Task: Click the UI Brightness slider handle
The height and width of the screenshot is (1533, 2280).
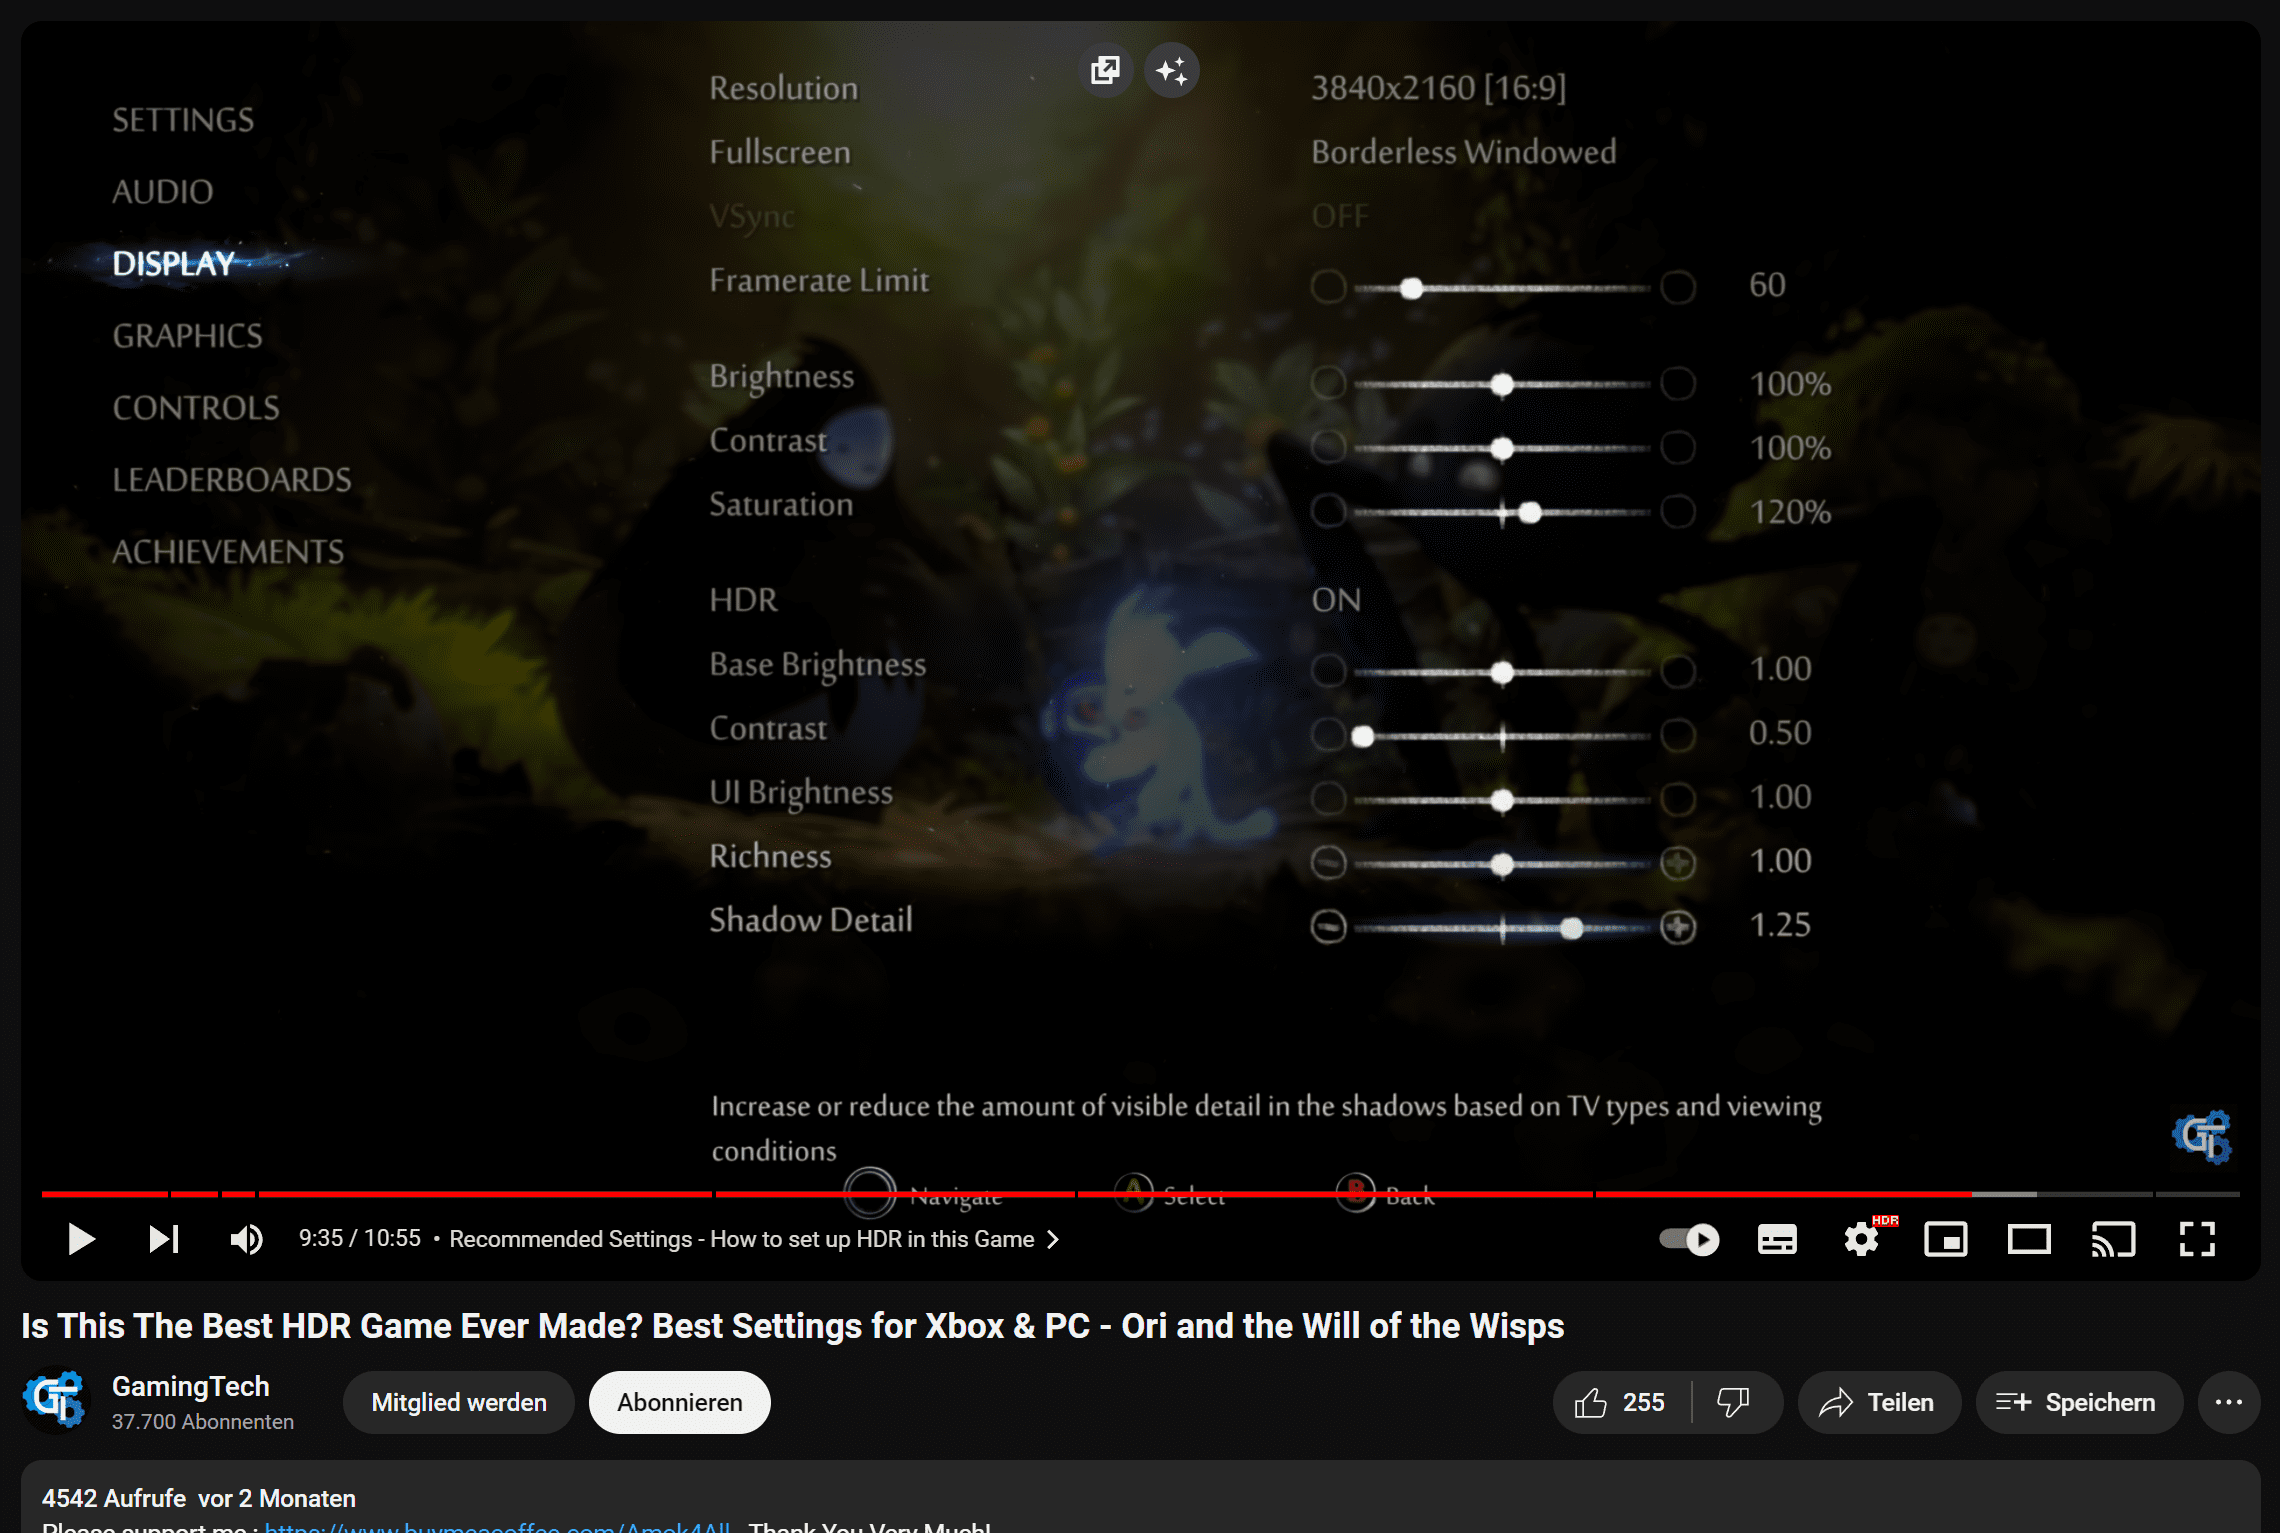Action: tap(1502, 801)
